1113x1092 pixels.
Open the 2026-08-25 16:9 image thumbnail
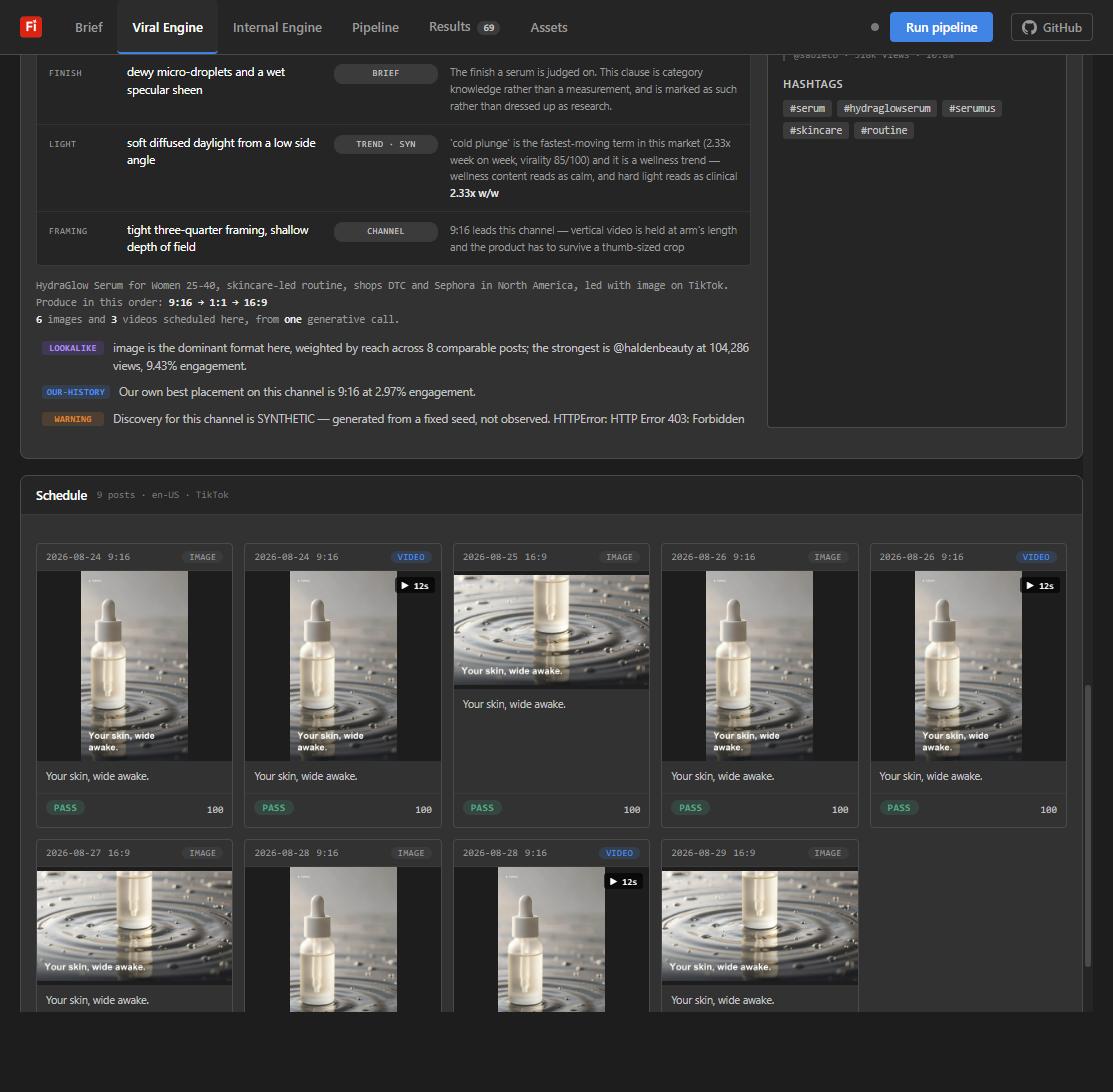click(x=552, y=631)
